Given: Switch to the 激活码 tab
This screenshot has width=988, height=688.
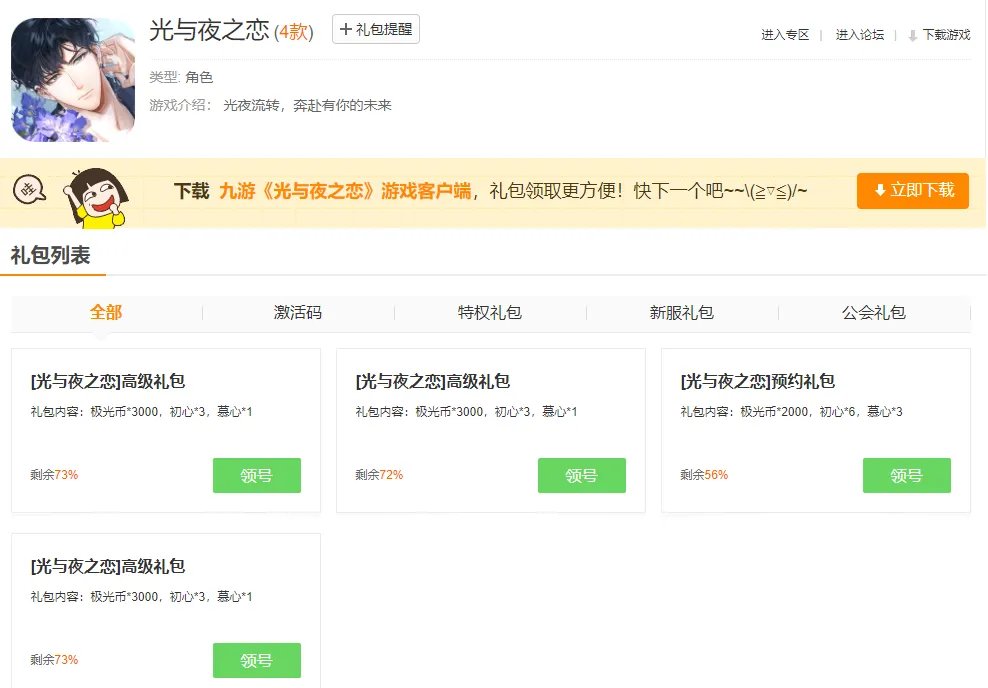Looking at the screenshot, I should pyautogui.click(x=297, y=312).
